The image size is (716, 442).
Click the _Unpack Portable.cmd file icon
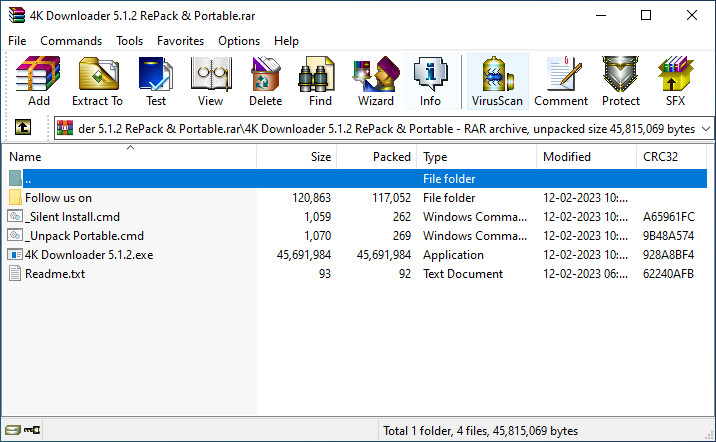point(15,235)
